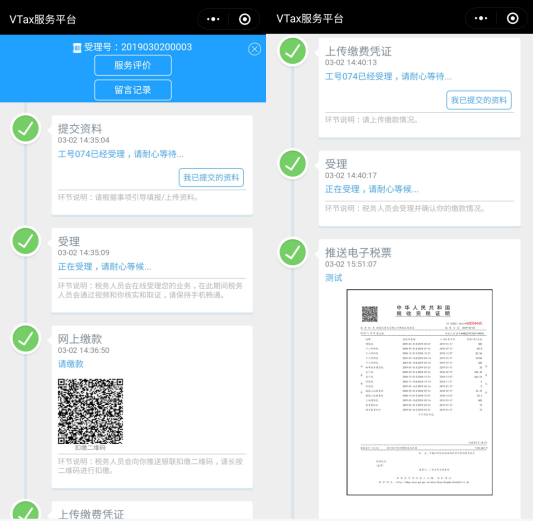Open the electronic tax certificate thumbnail
This screenshot has width=533, height=521.
coord(419,392)
